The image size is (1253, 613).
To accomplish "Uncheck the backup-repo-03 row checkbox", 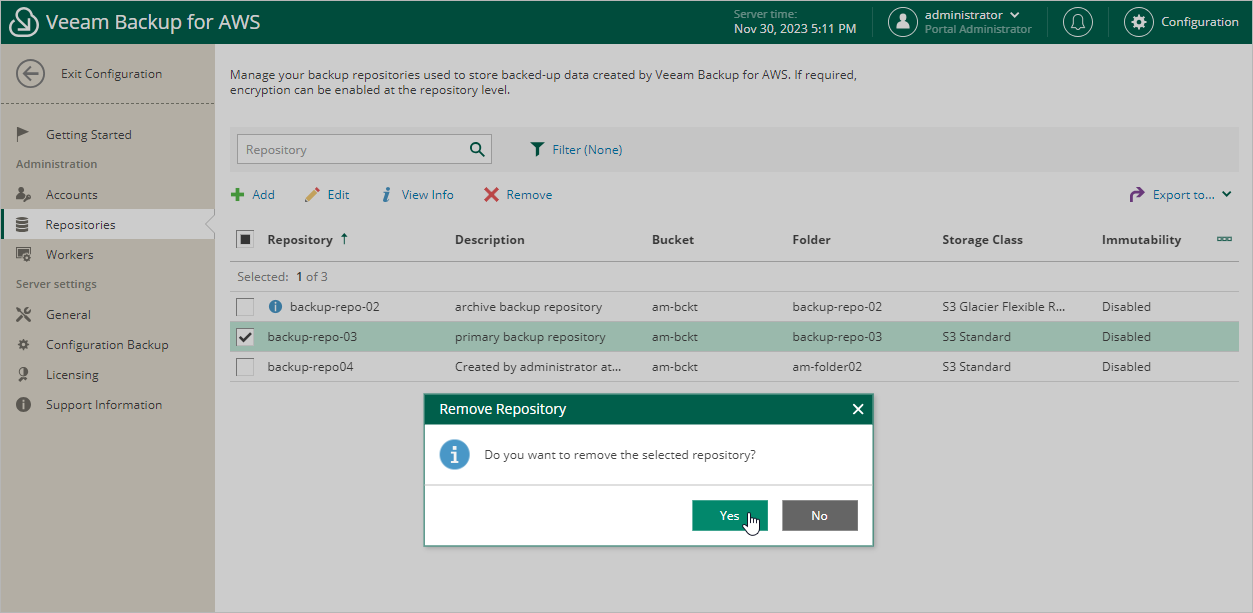I will 245,337.
